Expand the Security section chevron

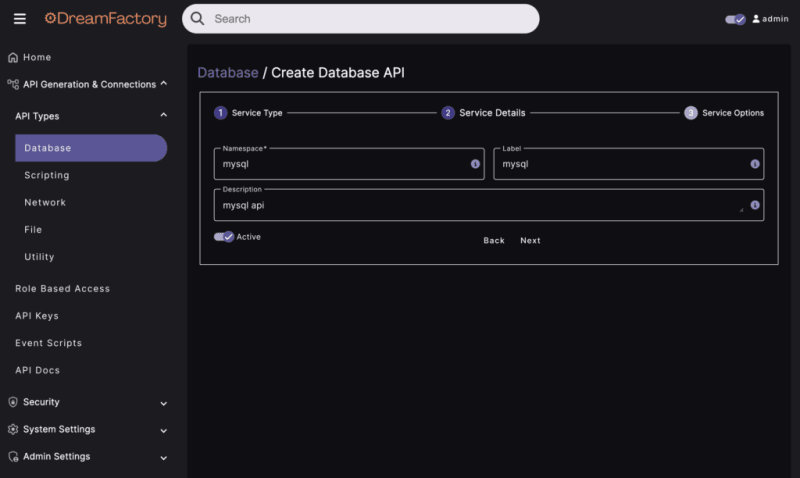(x=164, y=404)
